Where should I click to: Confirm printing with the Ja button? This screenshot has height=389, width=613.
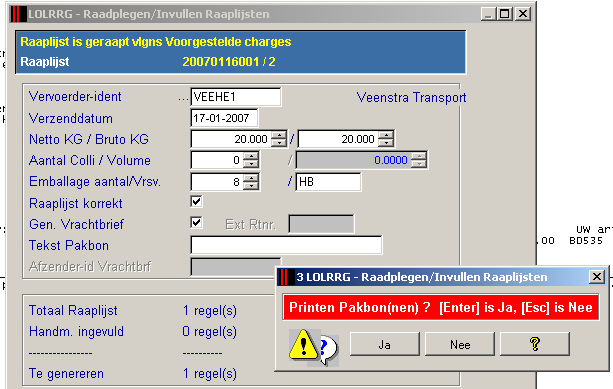pos(385,344)
